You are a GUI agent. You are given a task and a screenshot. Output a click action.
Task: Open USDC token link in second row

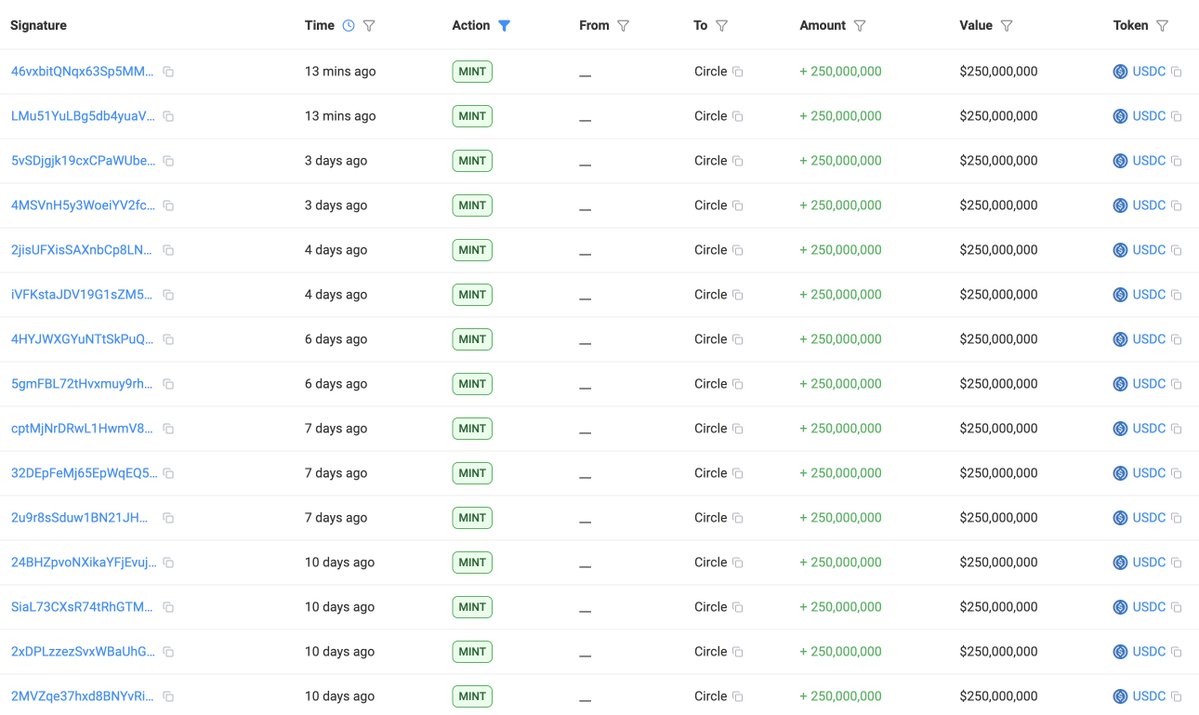[x=1148, y=117]
